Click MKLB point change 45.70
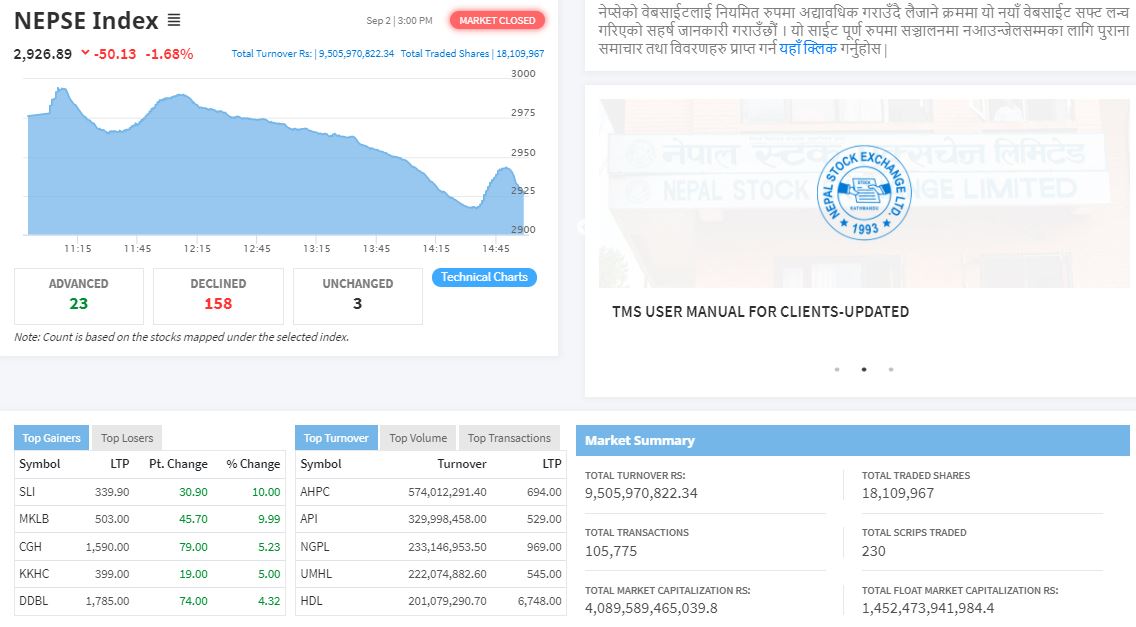The width and height of the screenshot is (1136, 627). tap(193, 520)
